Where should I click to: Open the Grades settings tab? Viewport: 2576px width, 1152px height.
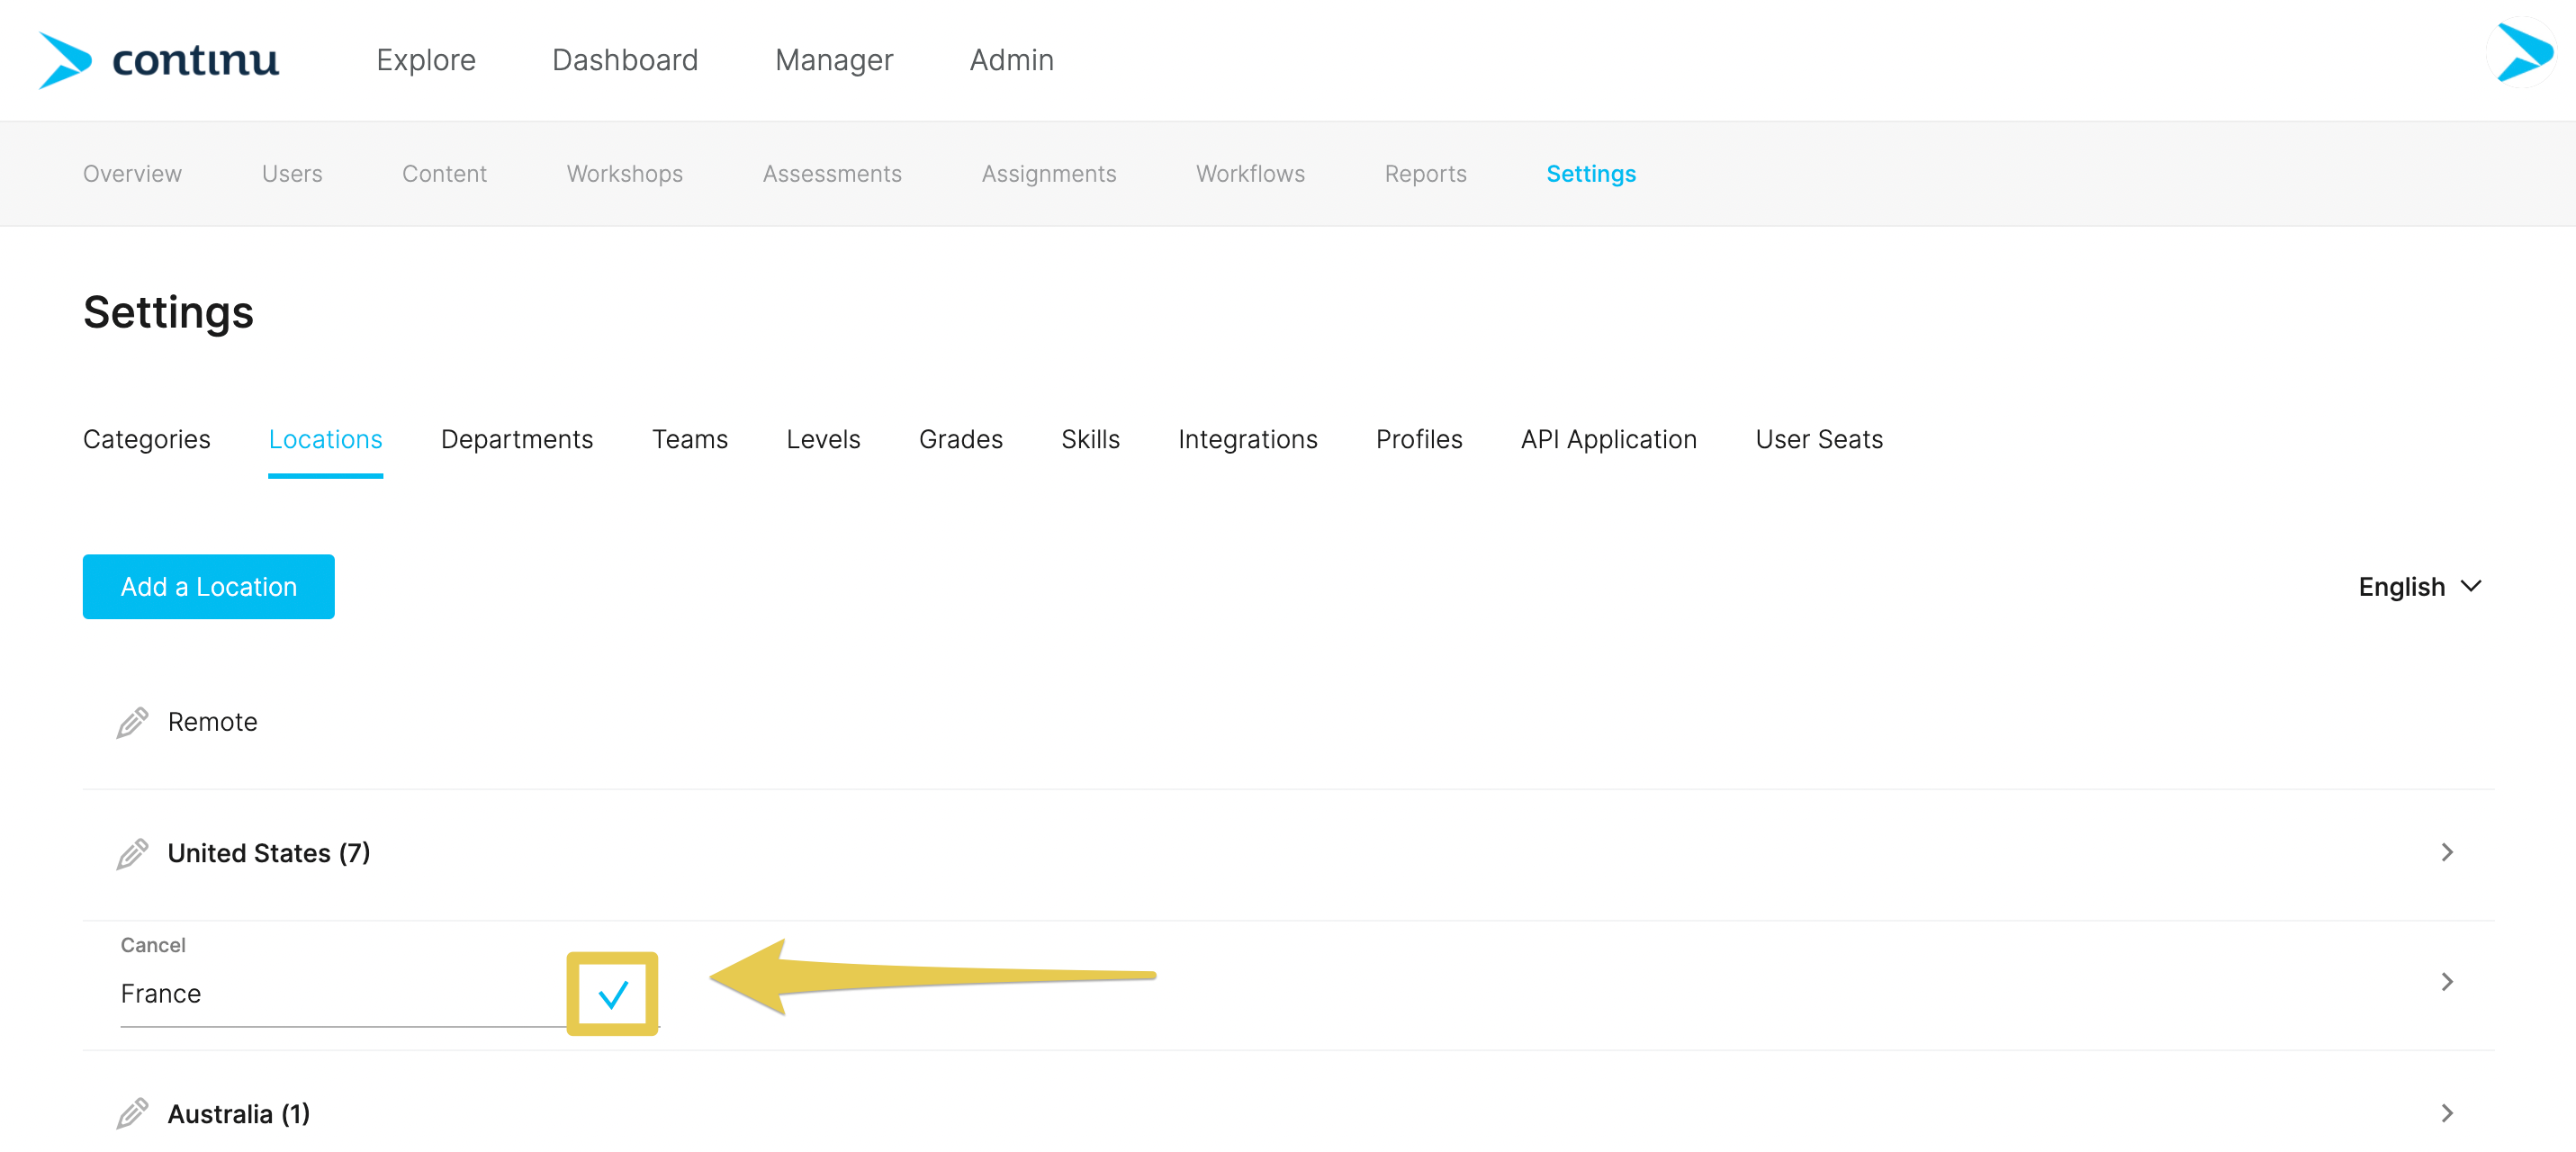coord(961,440)
